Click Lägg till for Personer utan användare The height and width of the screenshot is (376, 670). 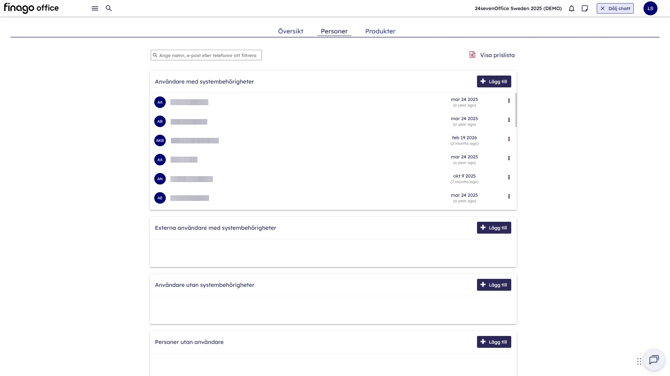pyautogui.click(x=494, y=342)
